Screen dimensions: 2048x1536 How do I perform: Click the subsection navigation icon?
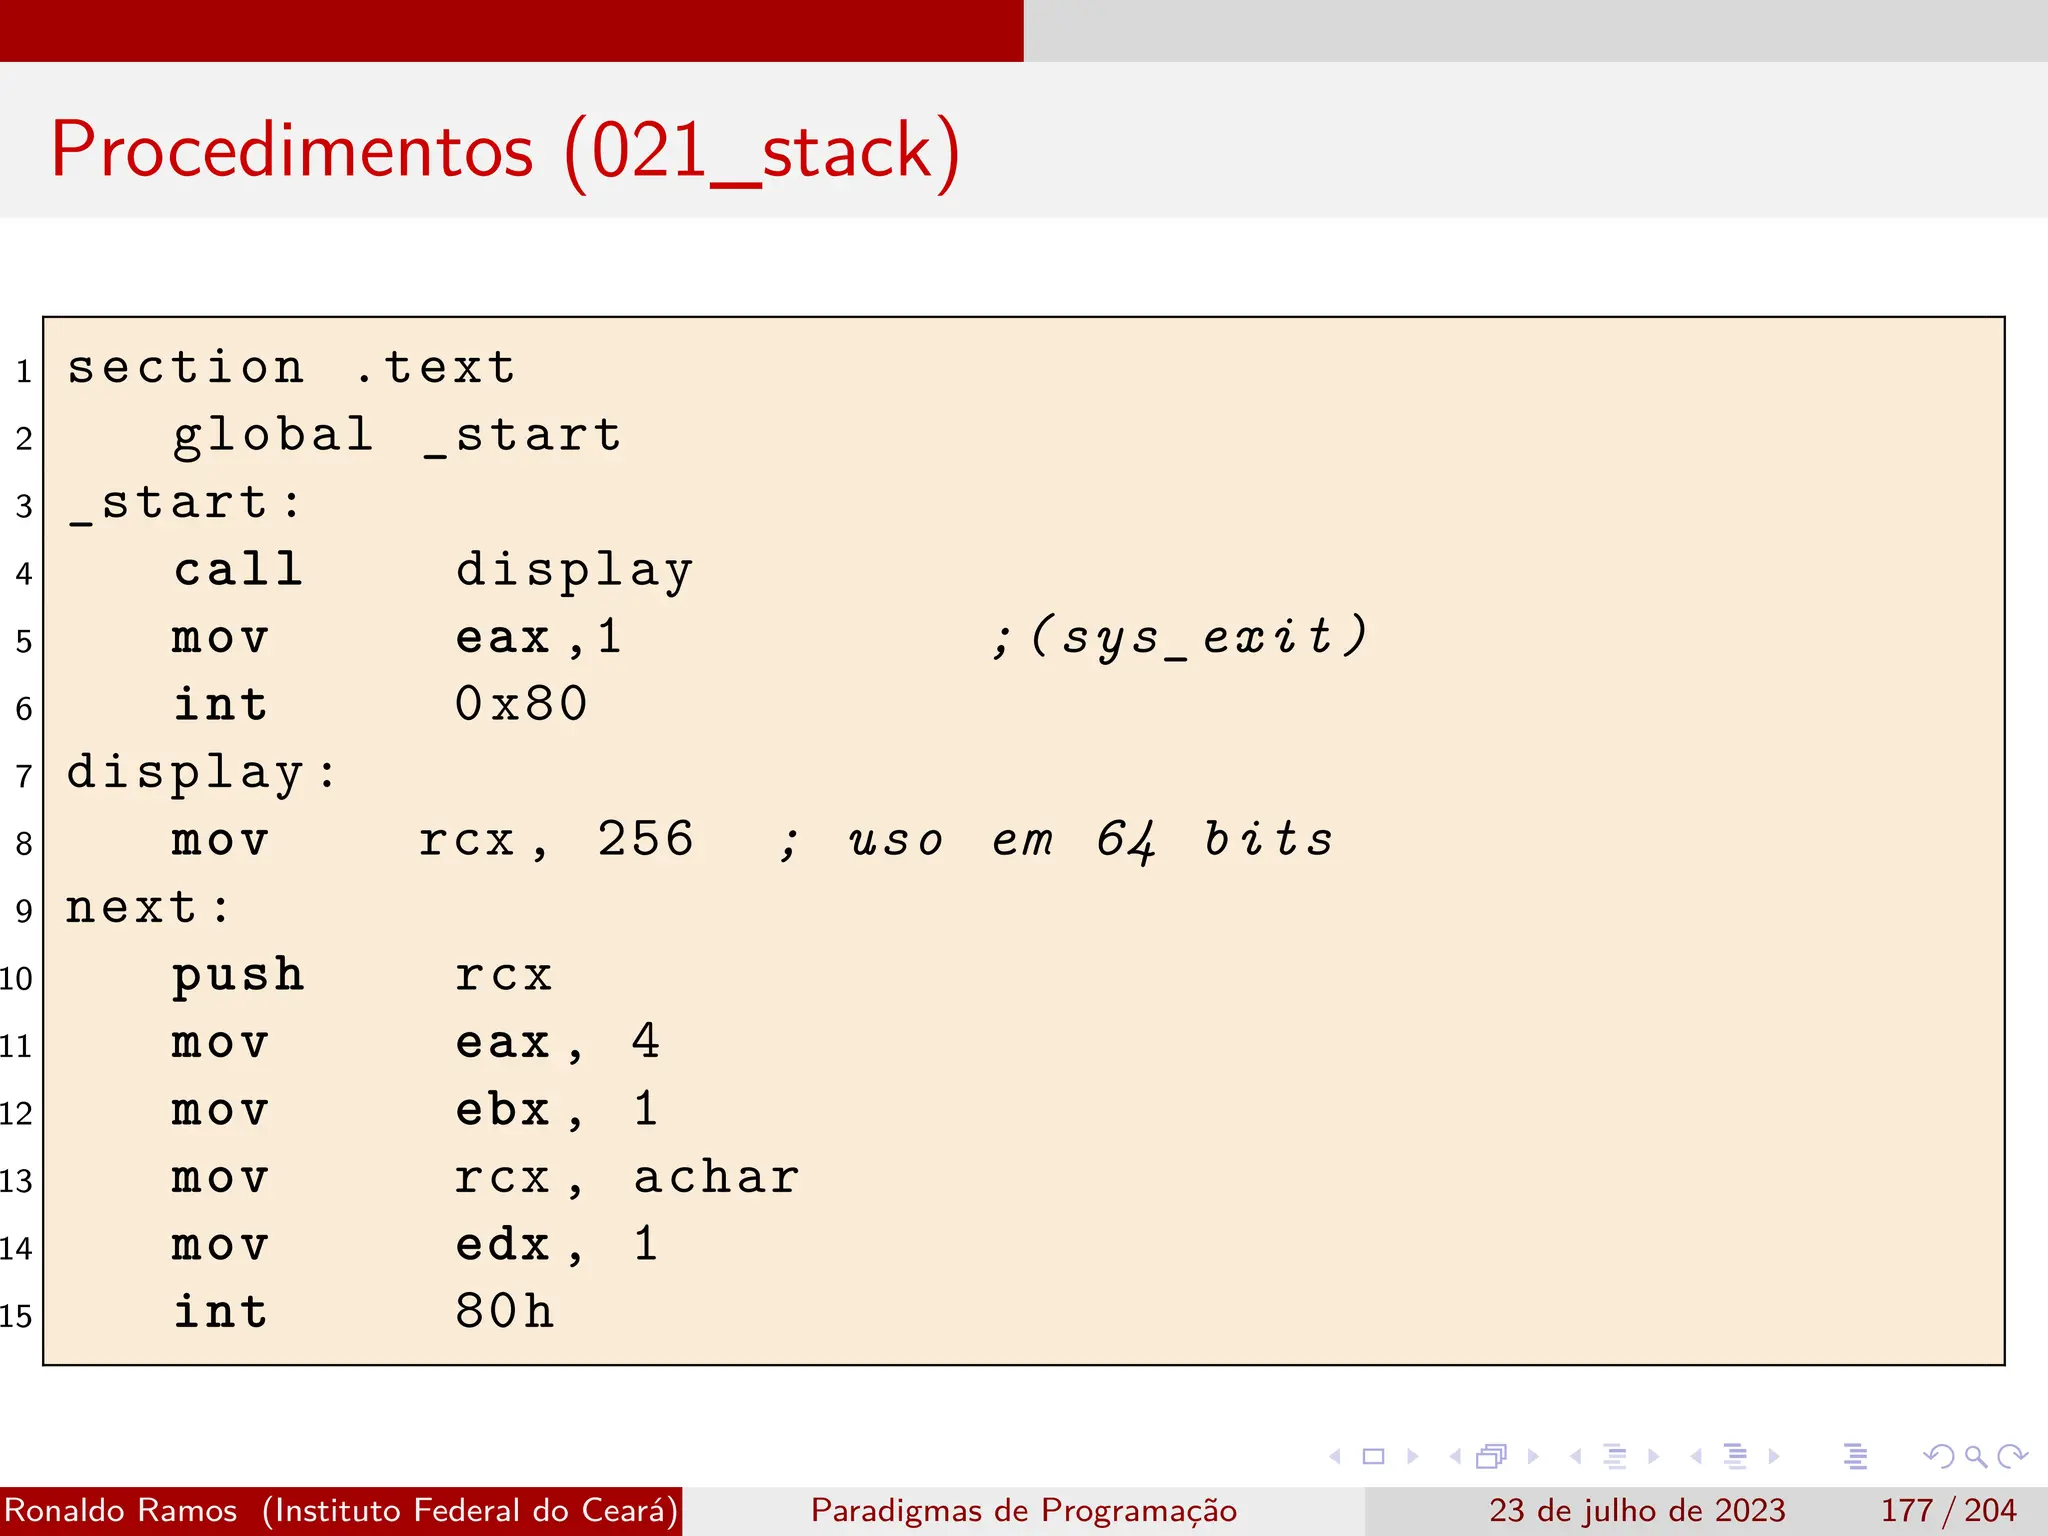(1615, 1456)
